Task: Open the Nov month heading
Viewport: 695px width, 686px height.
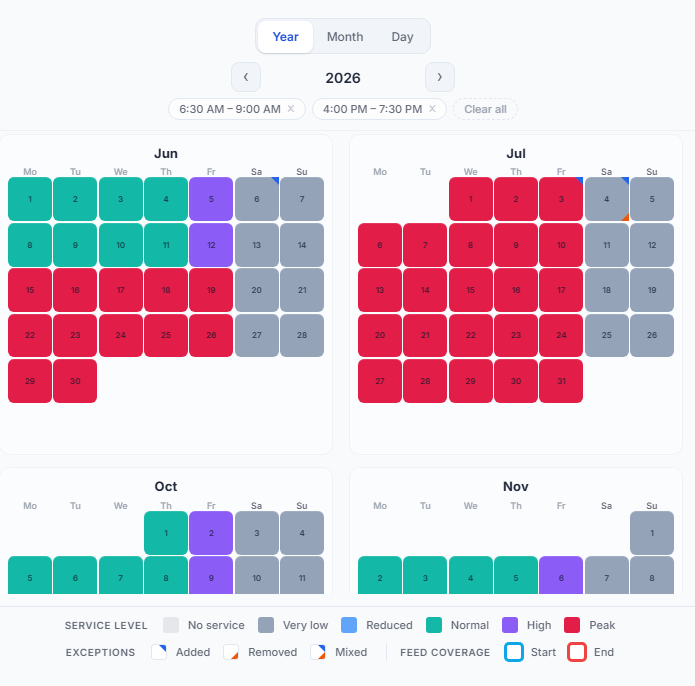Action: [x=516, y=486]
